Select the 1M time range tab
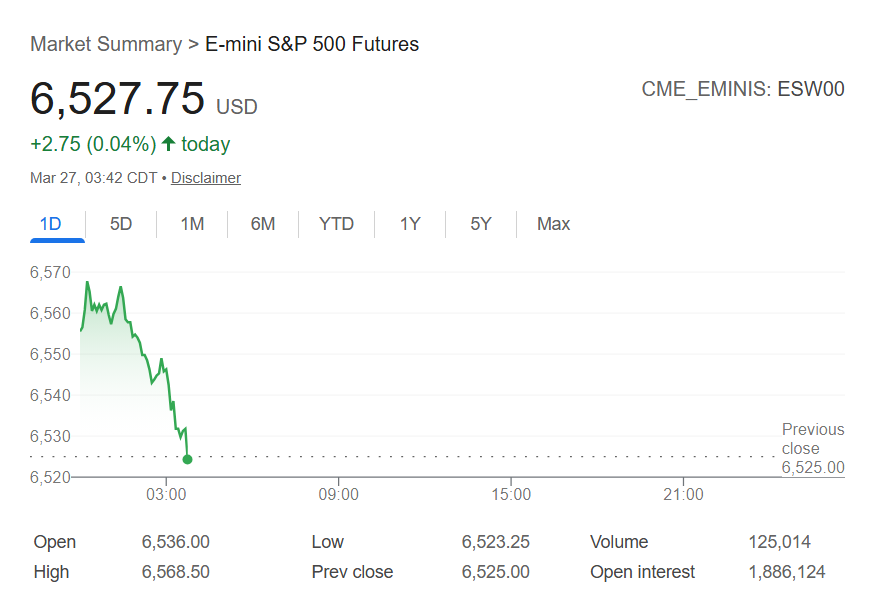 191,224
